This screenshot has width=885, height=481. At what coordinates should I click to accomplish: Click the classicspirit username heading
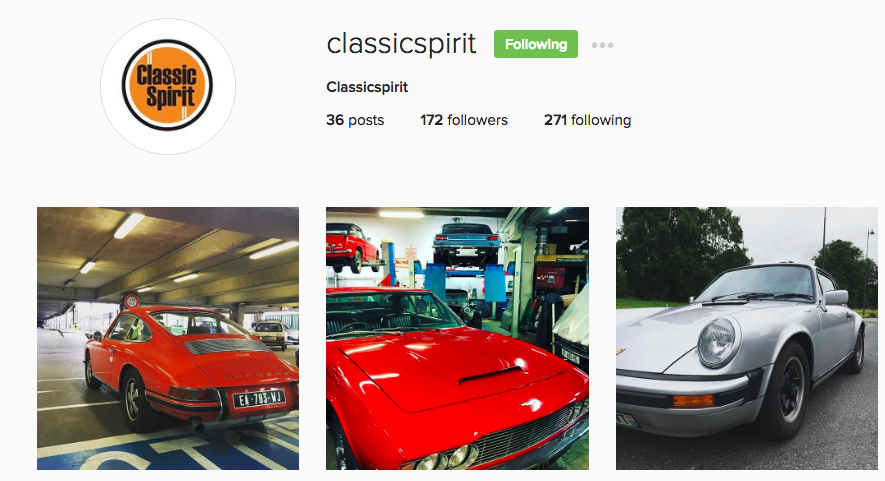point(401,43)
